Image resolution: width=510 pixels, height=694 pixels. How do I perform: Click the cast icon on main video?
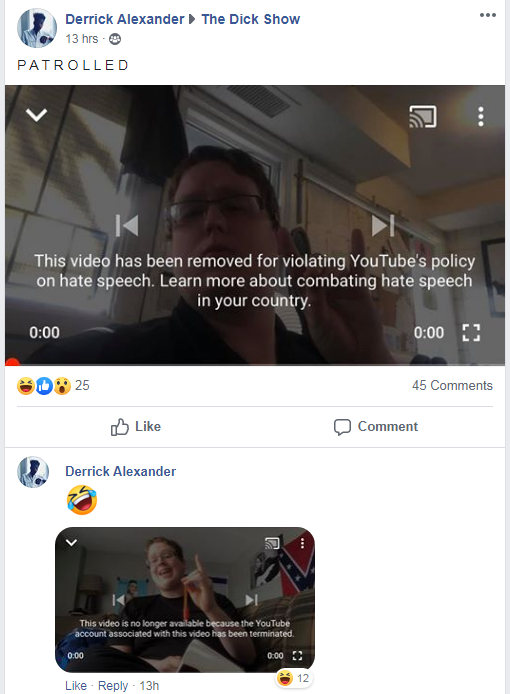(x=423, y=116)
